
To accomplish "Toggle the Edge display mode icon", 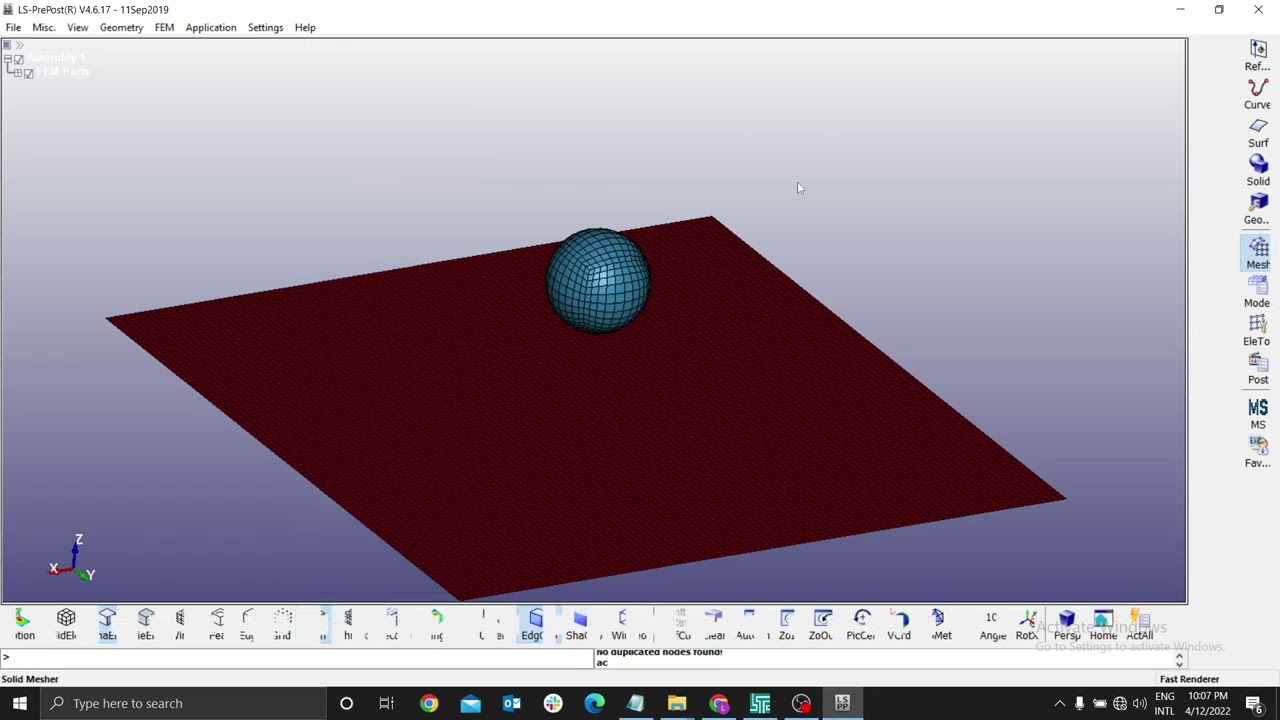I will [x=534, y=625].
